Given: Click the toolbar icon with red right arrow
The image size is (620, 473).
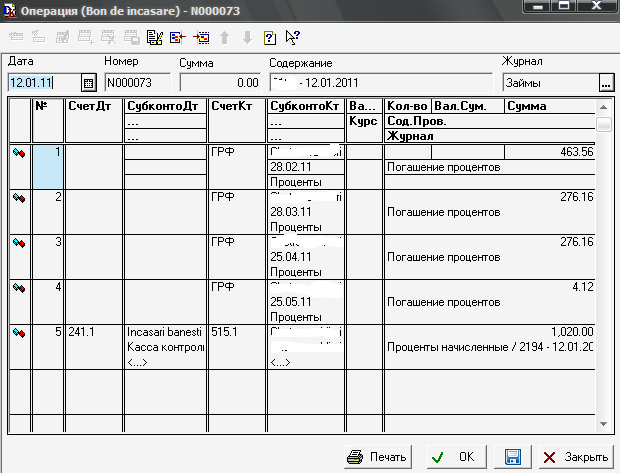Looking at the screenshot, I should pyautogui.click(x=200, y=39).
